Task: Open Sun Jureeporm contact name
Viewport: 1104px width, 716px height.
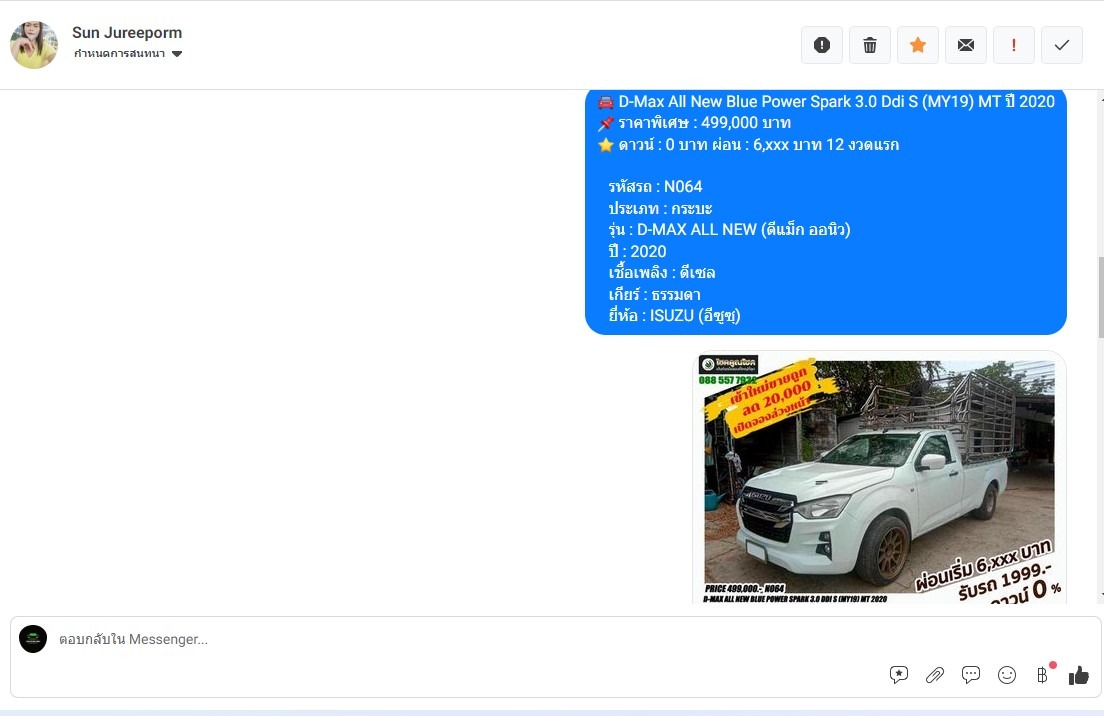Action: click(127, 32)
